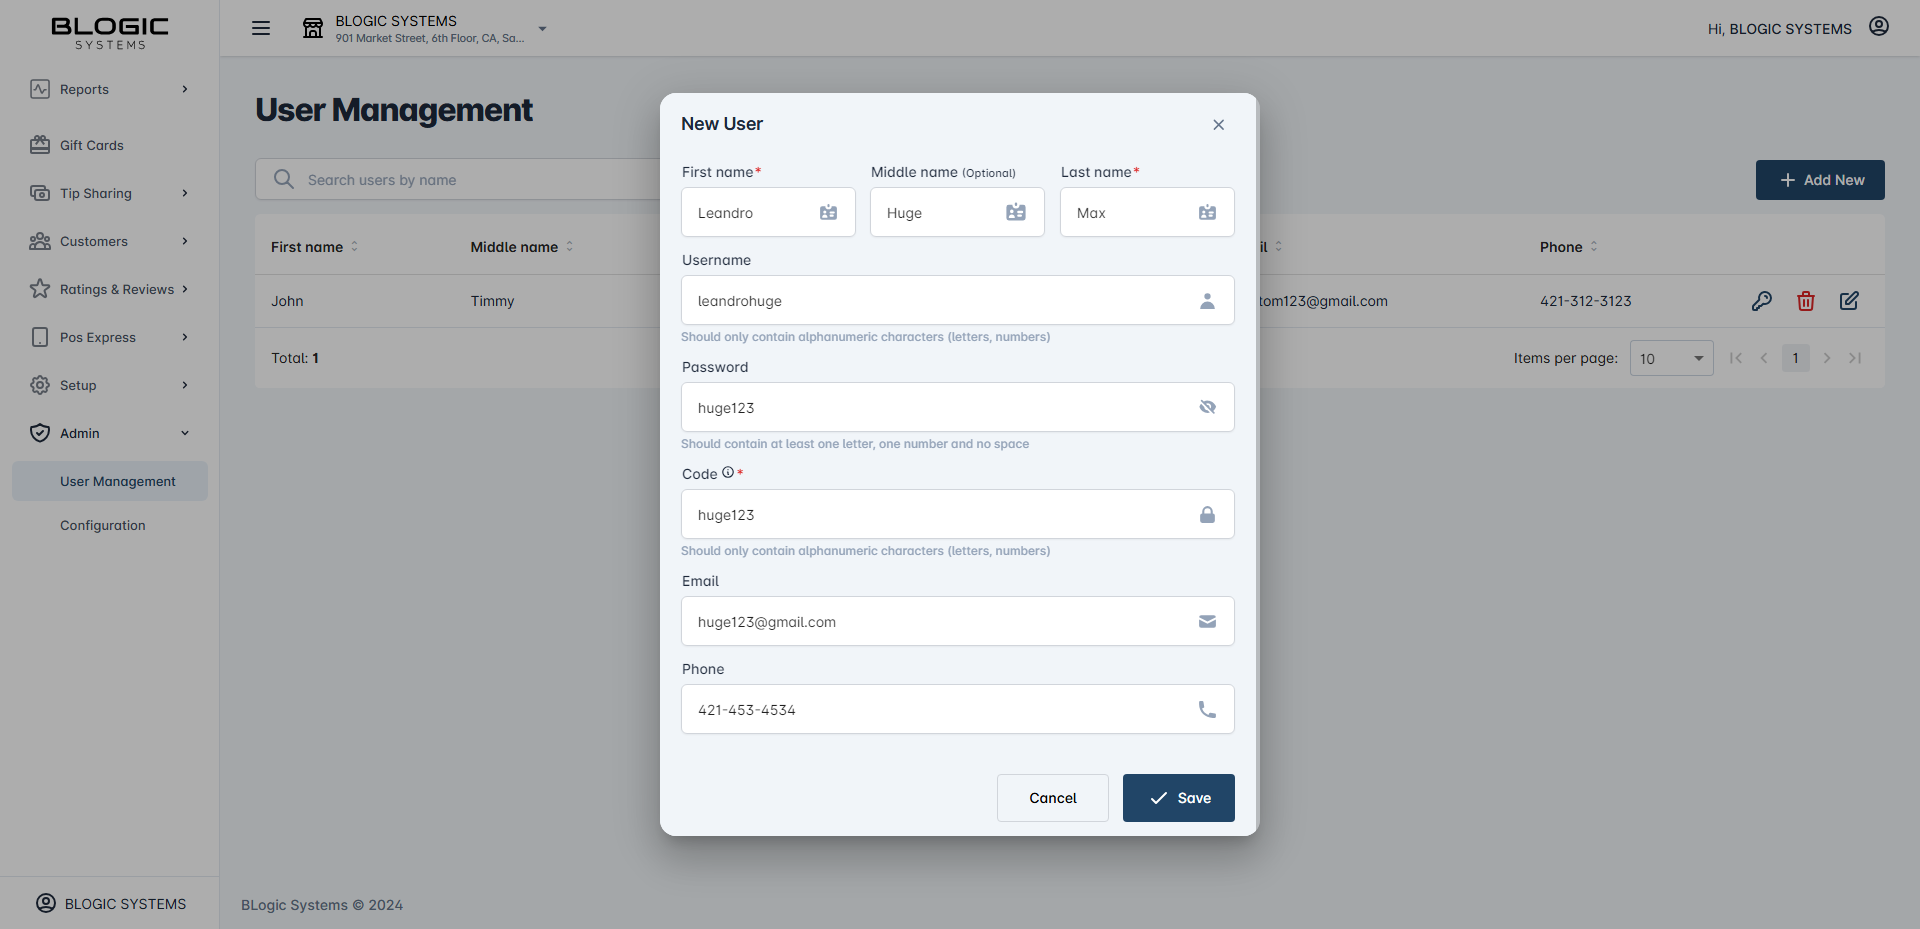
Task: Click the Username input field
Action: (x=957, y=300)
